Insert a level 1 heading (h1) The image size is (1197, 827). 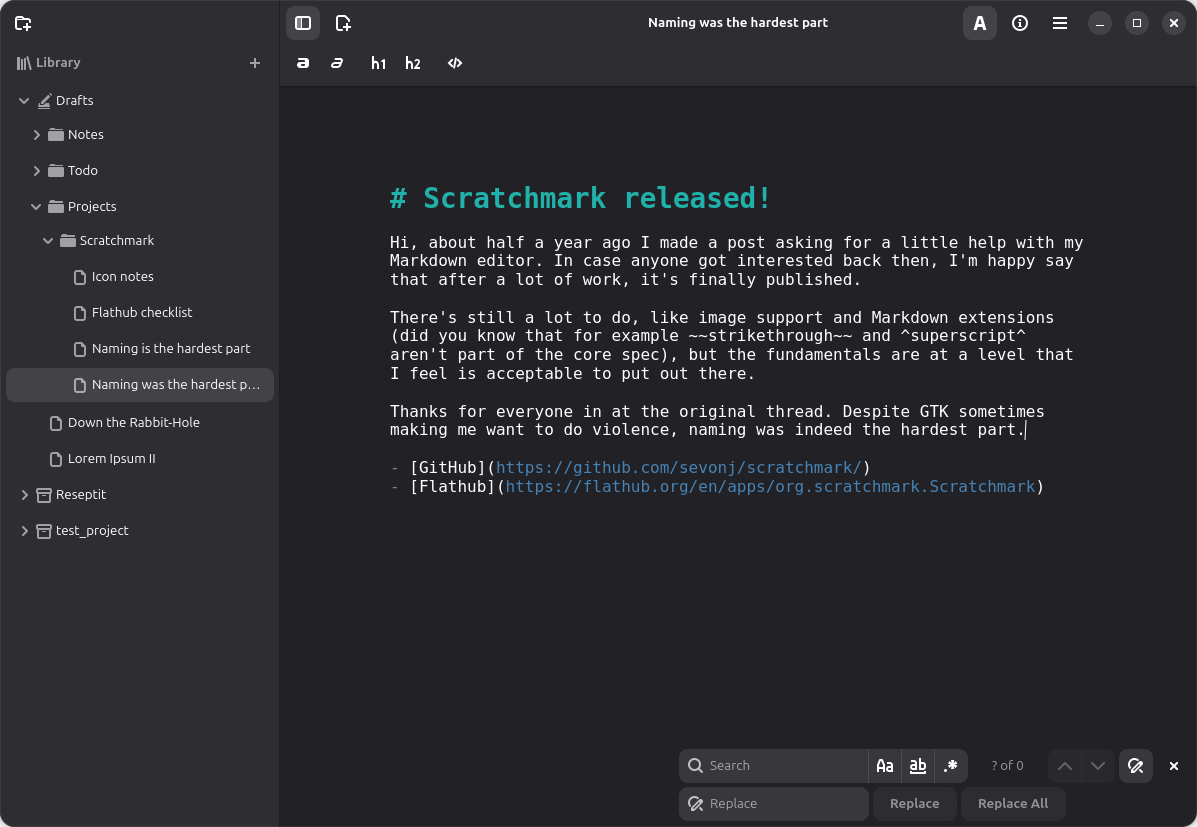(378, 63)
